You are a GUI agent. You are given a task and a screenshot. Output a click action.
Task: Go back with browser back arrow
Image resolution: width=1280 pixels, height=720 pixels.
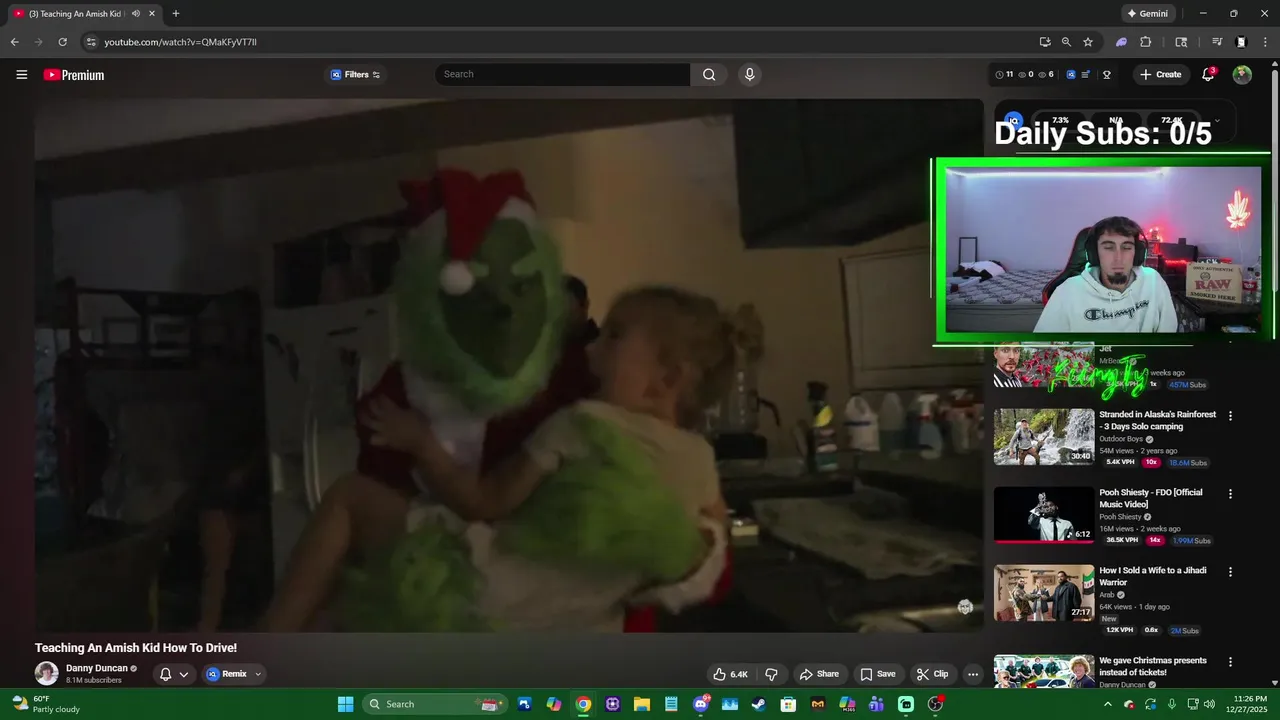[14, 42]
